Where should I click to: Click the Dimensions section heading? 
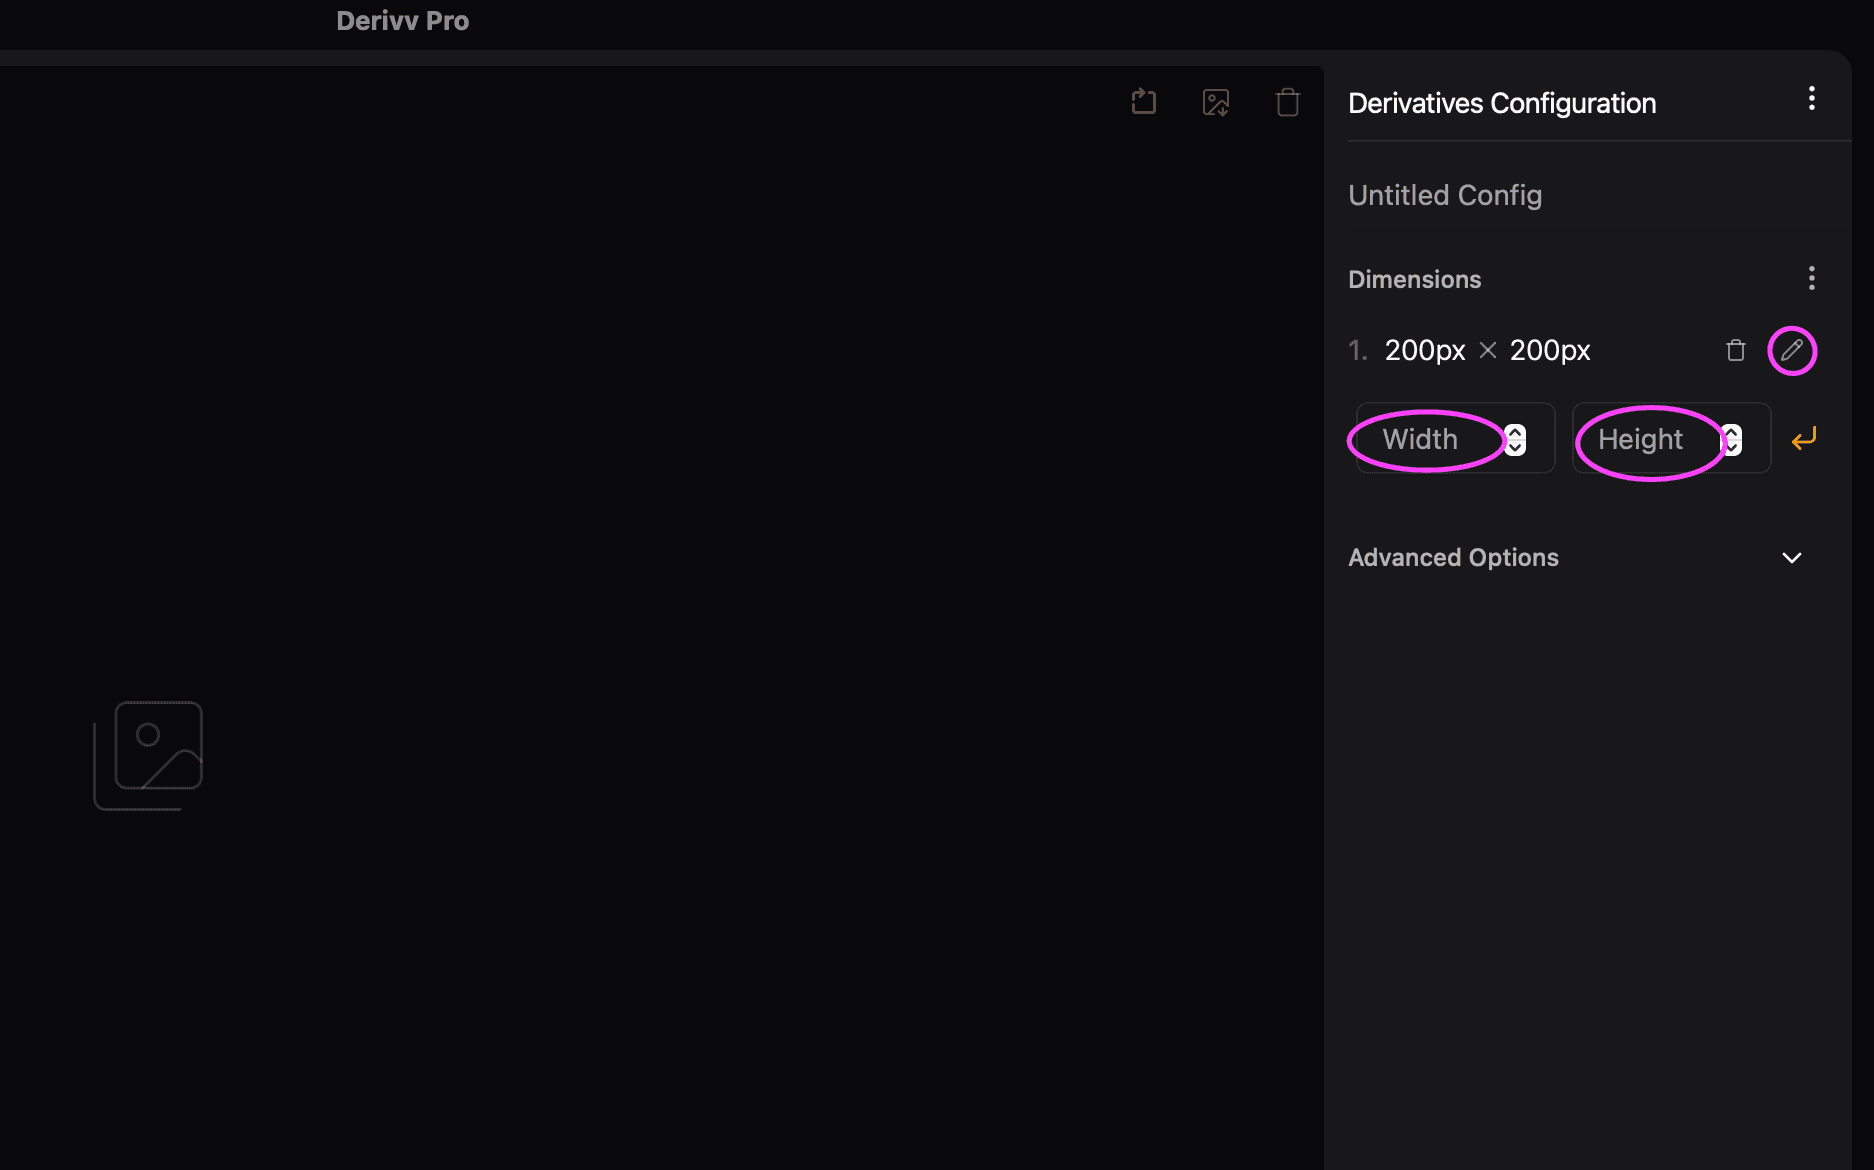coord(1414,279)
